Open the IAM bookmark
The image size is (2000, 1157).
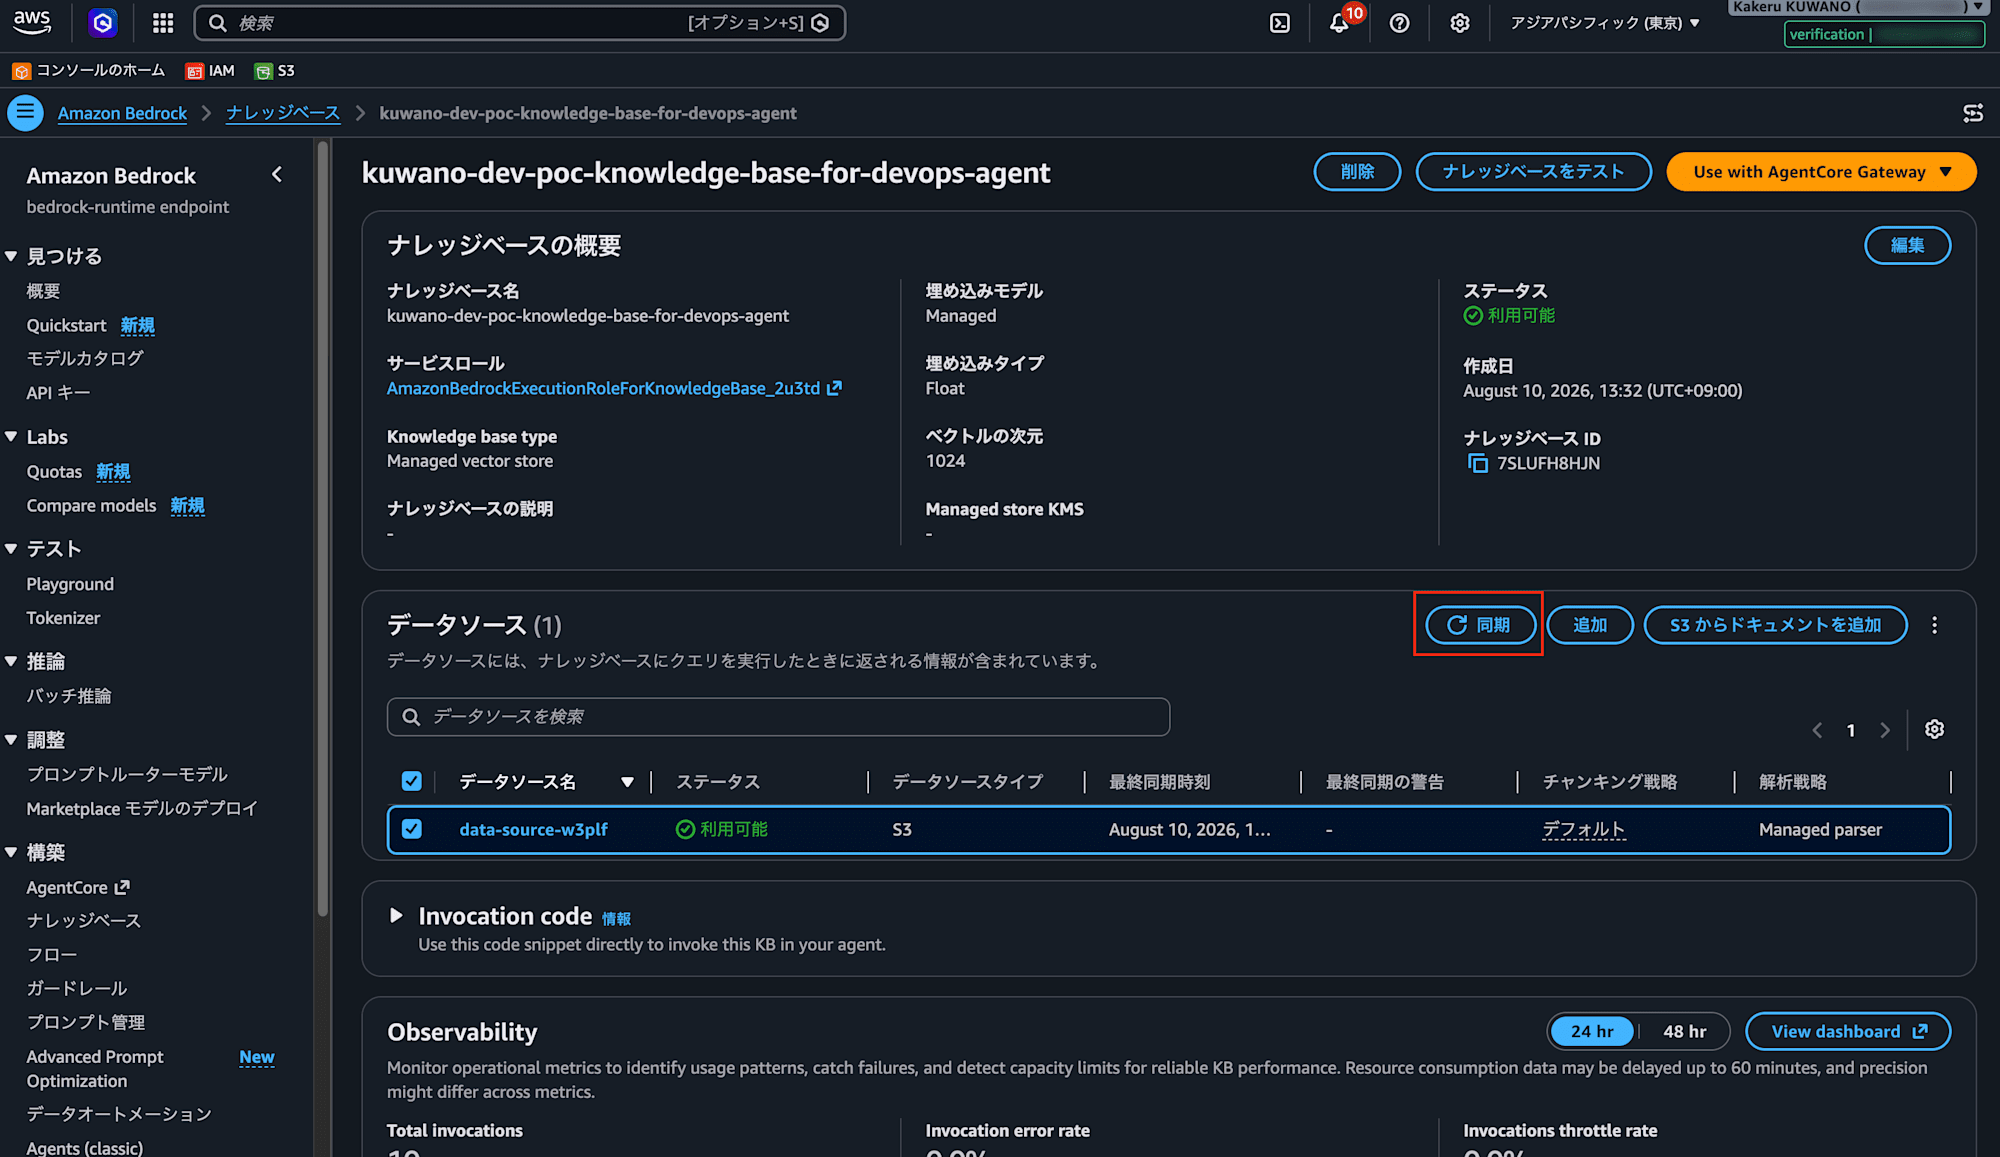pos(210,70)
